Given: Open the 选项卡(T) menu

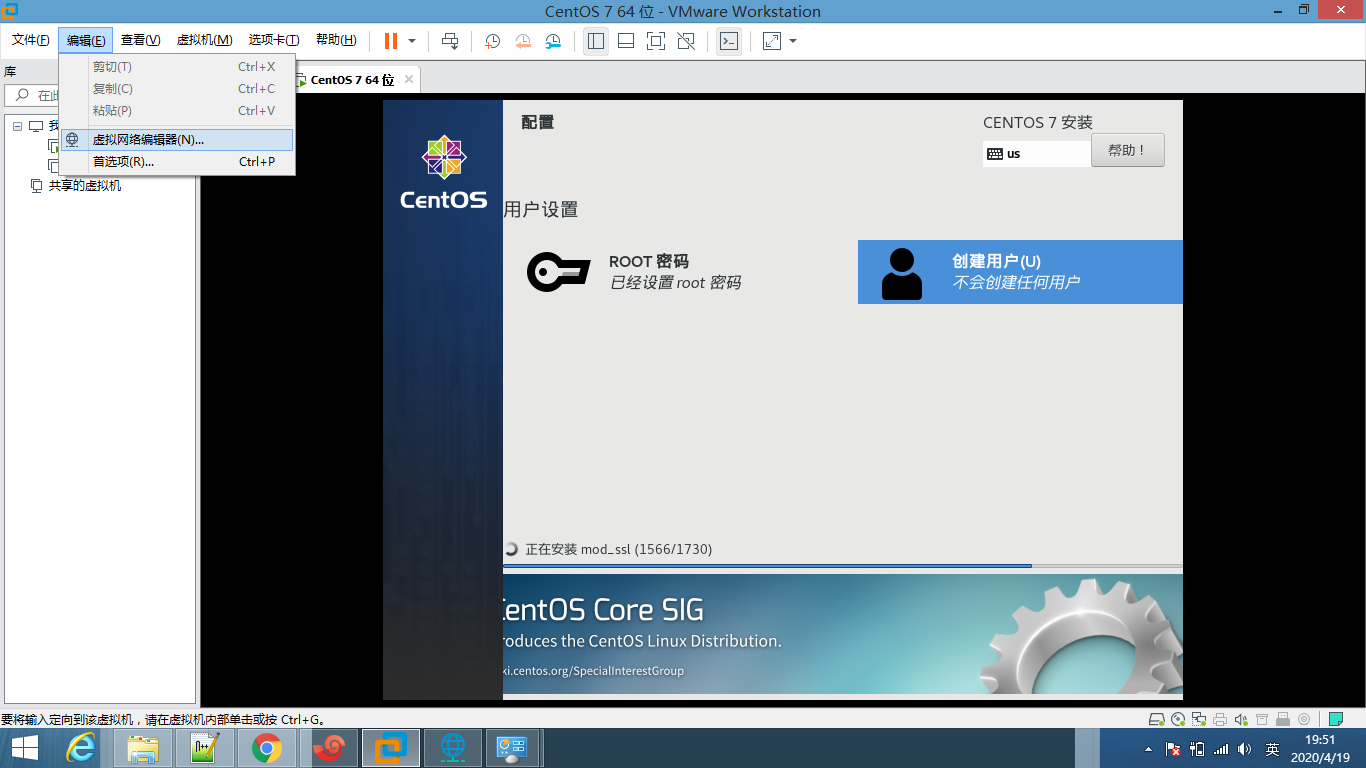Looking at the screenshot, I should pyautogui.click(x=274, y=40).
